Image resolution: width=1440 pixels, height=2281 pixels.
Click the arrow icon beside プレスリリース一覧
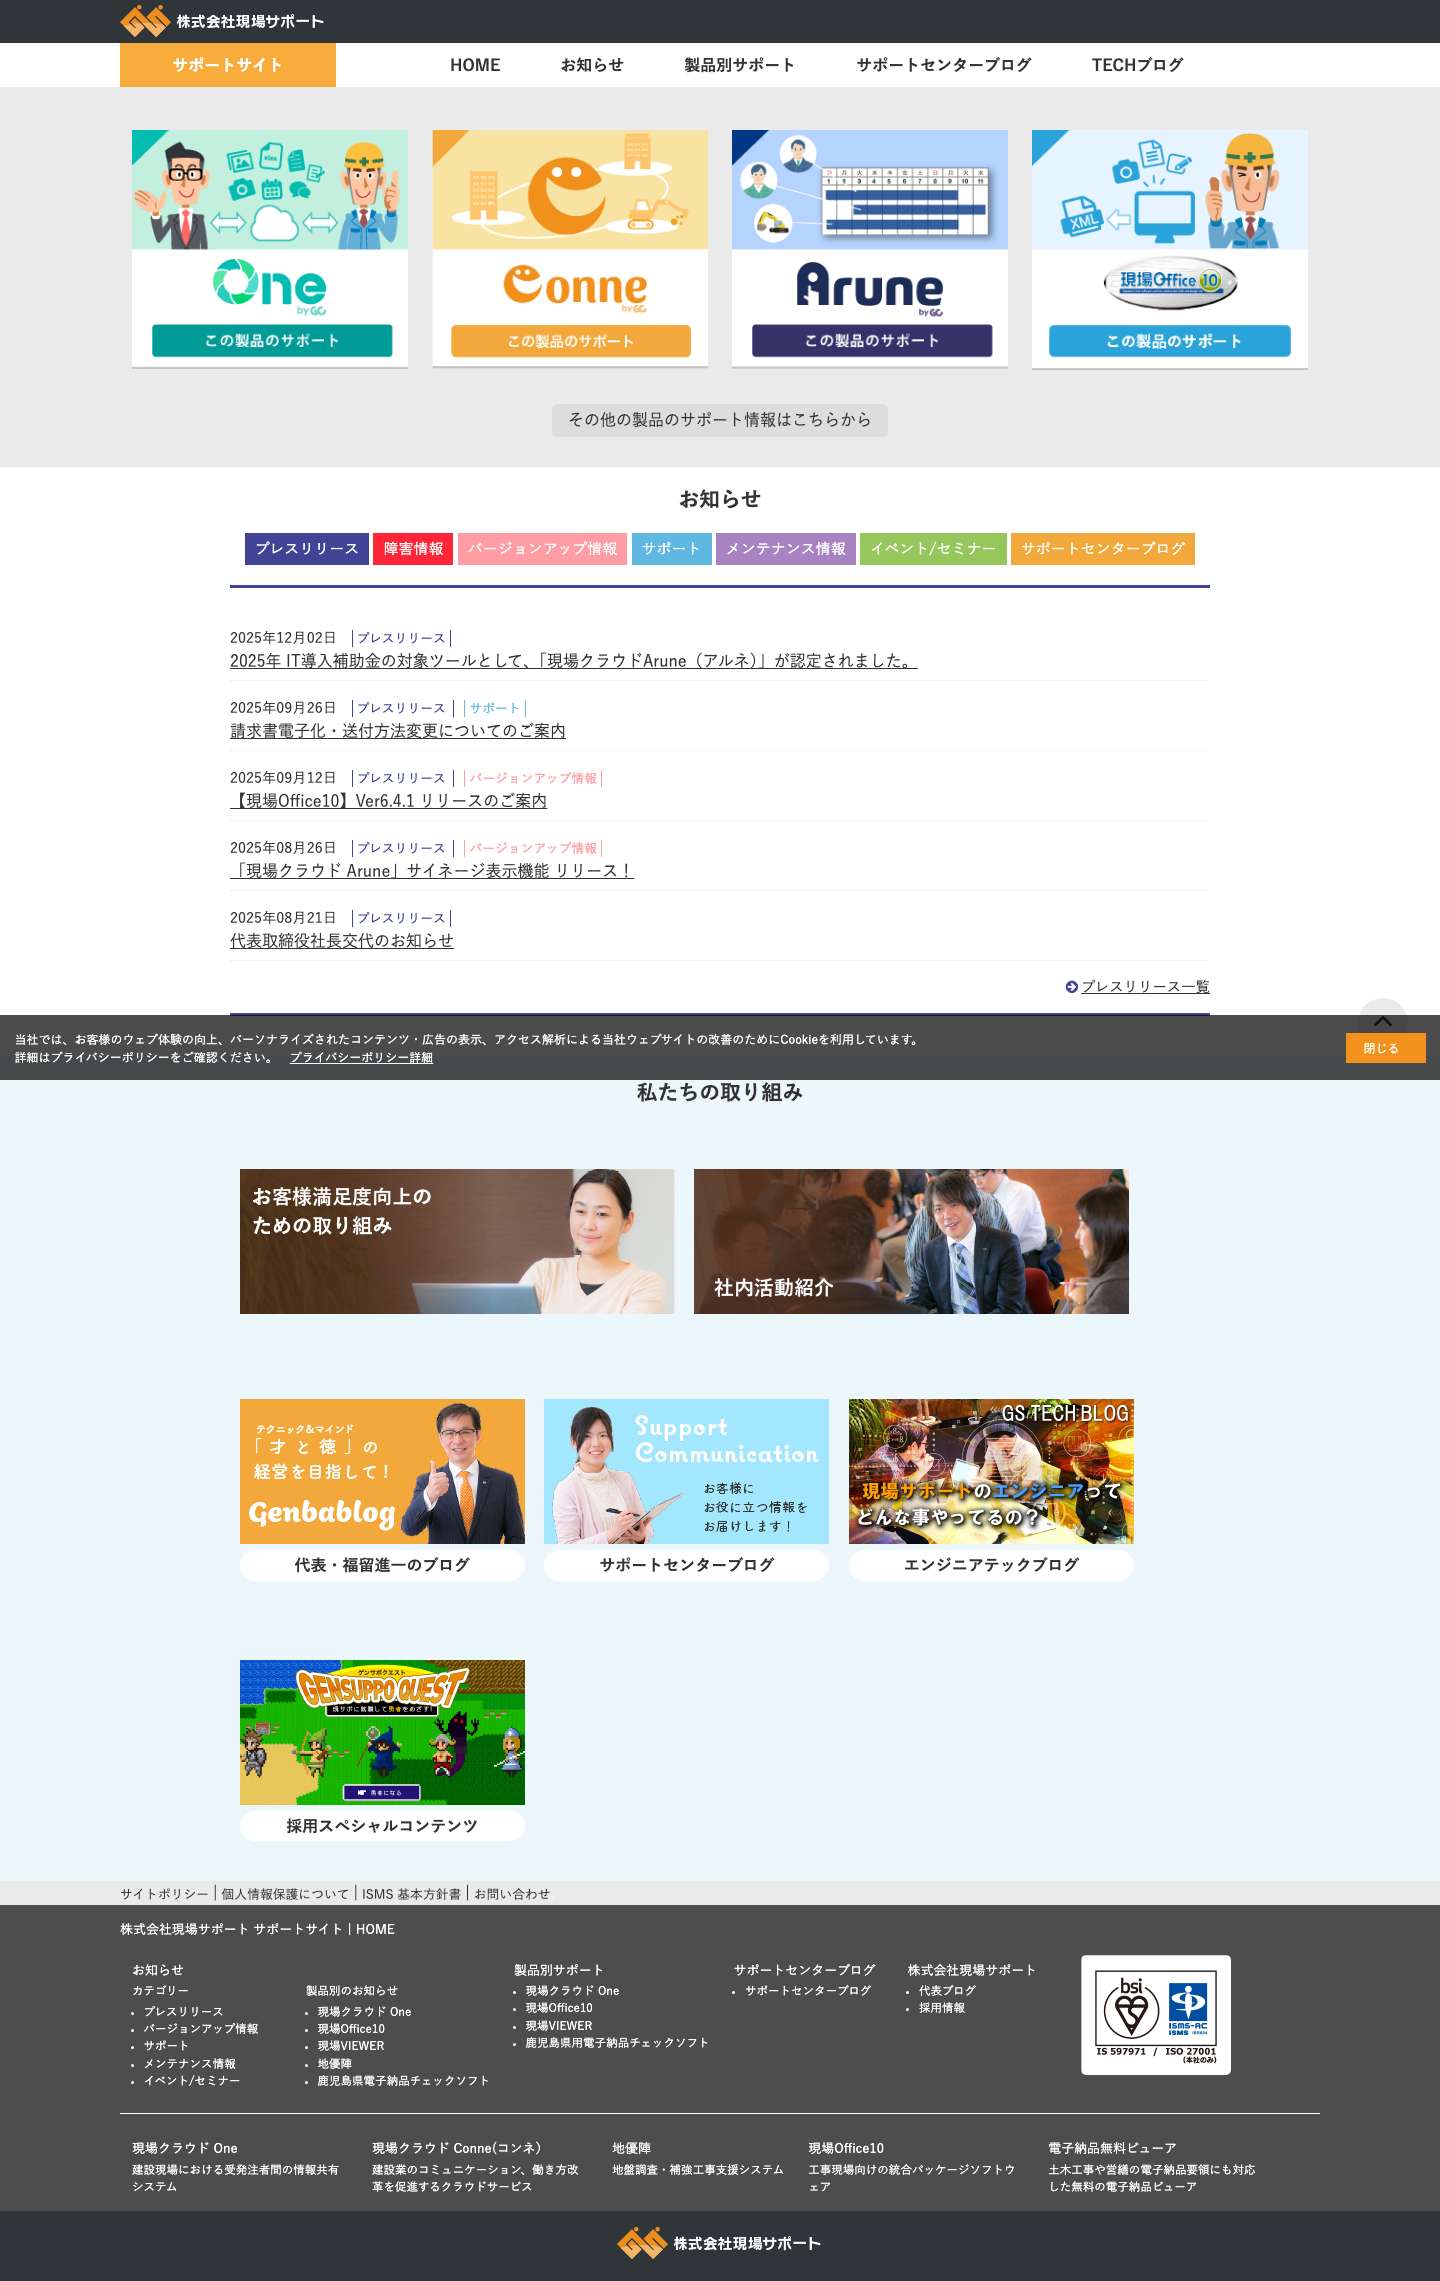tap(1071, 987)
